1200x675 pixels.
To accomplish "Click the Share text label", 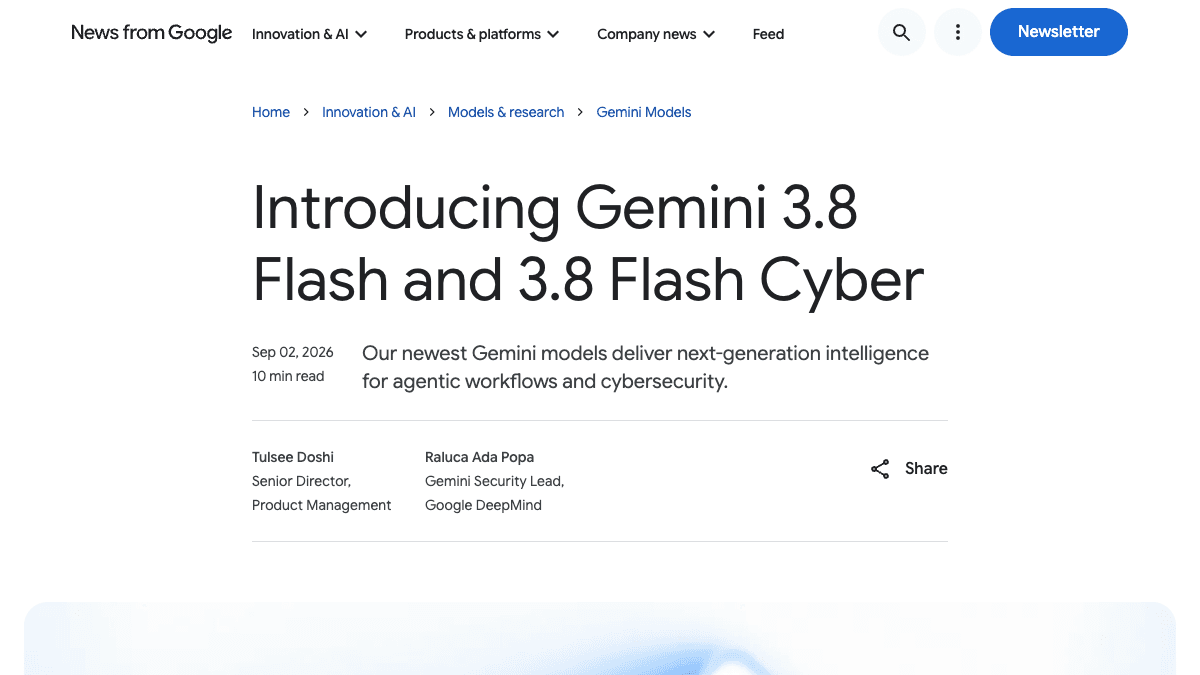I will click(x=926, y=468).
